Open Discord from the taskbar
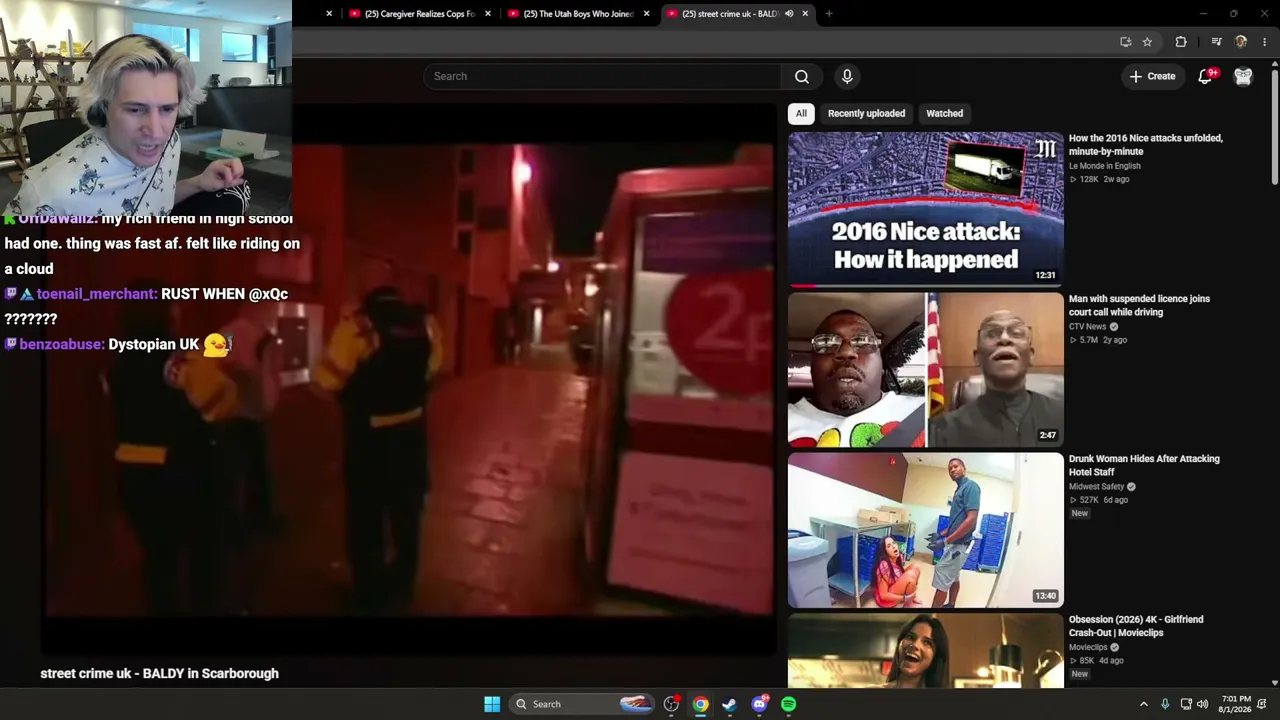Image resolution: width=1280 pixels, height=720 pixels. pos(759,704)
